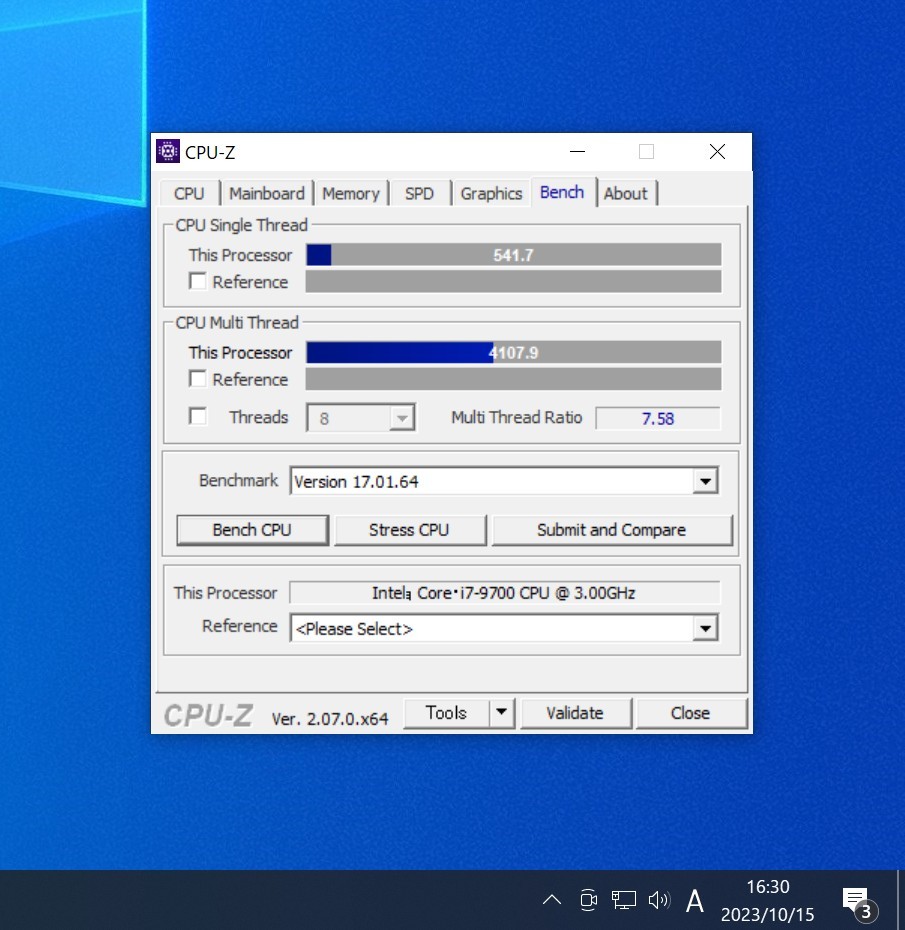Viewport: 905px width, 930px height.
Task: Enable Single Thread Reference checkbox
Action: 197,281
